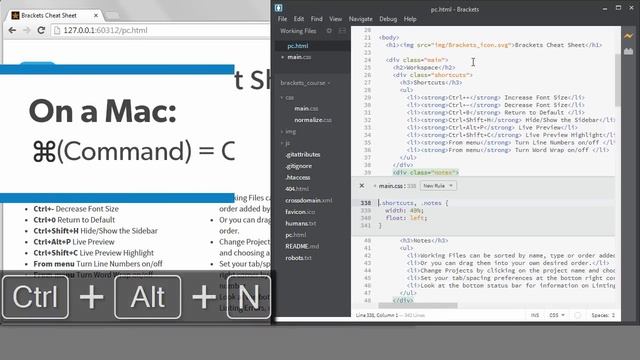Viewport: 640px width, 360px height.
Task: Click 'Ctrl+Shift+H Hide/Show the Sidebar' in browser
Action: pos(96,231)
